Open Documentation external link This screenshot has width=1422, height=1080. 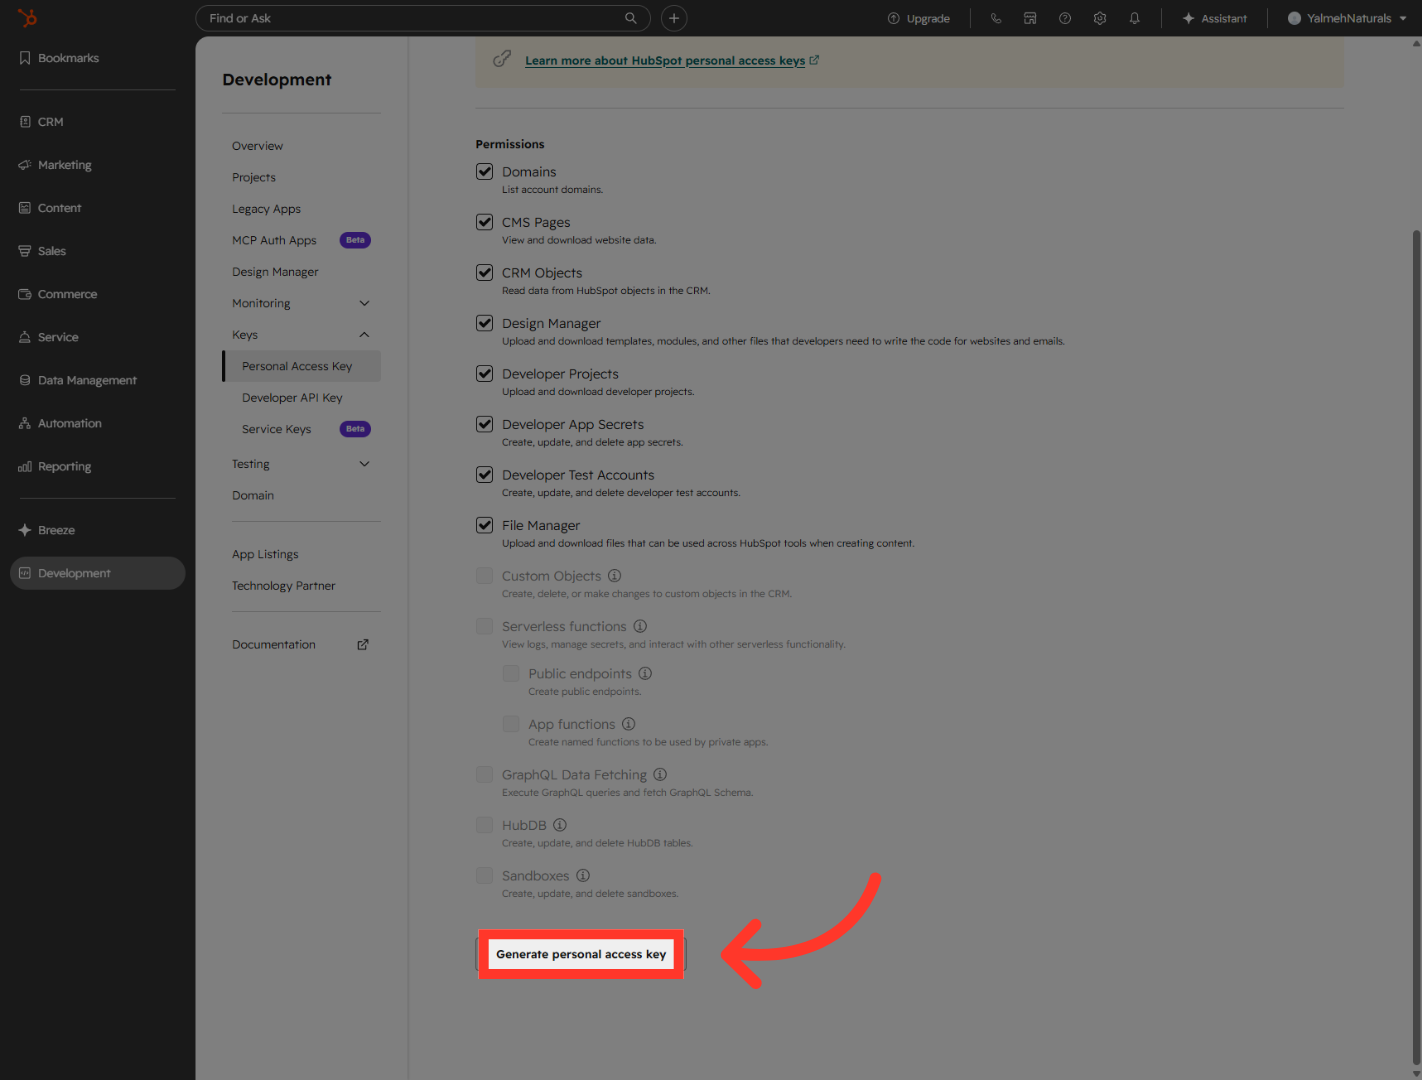pos(300,645)
